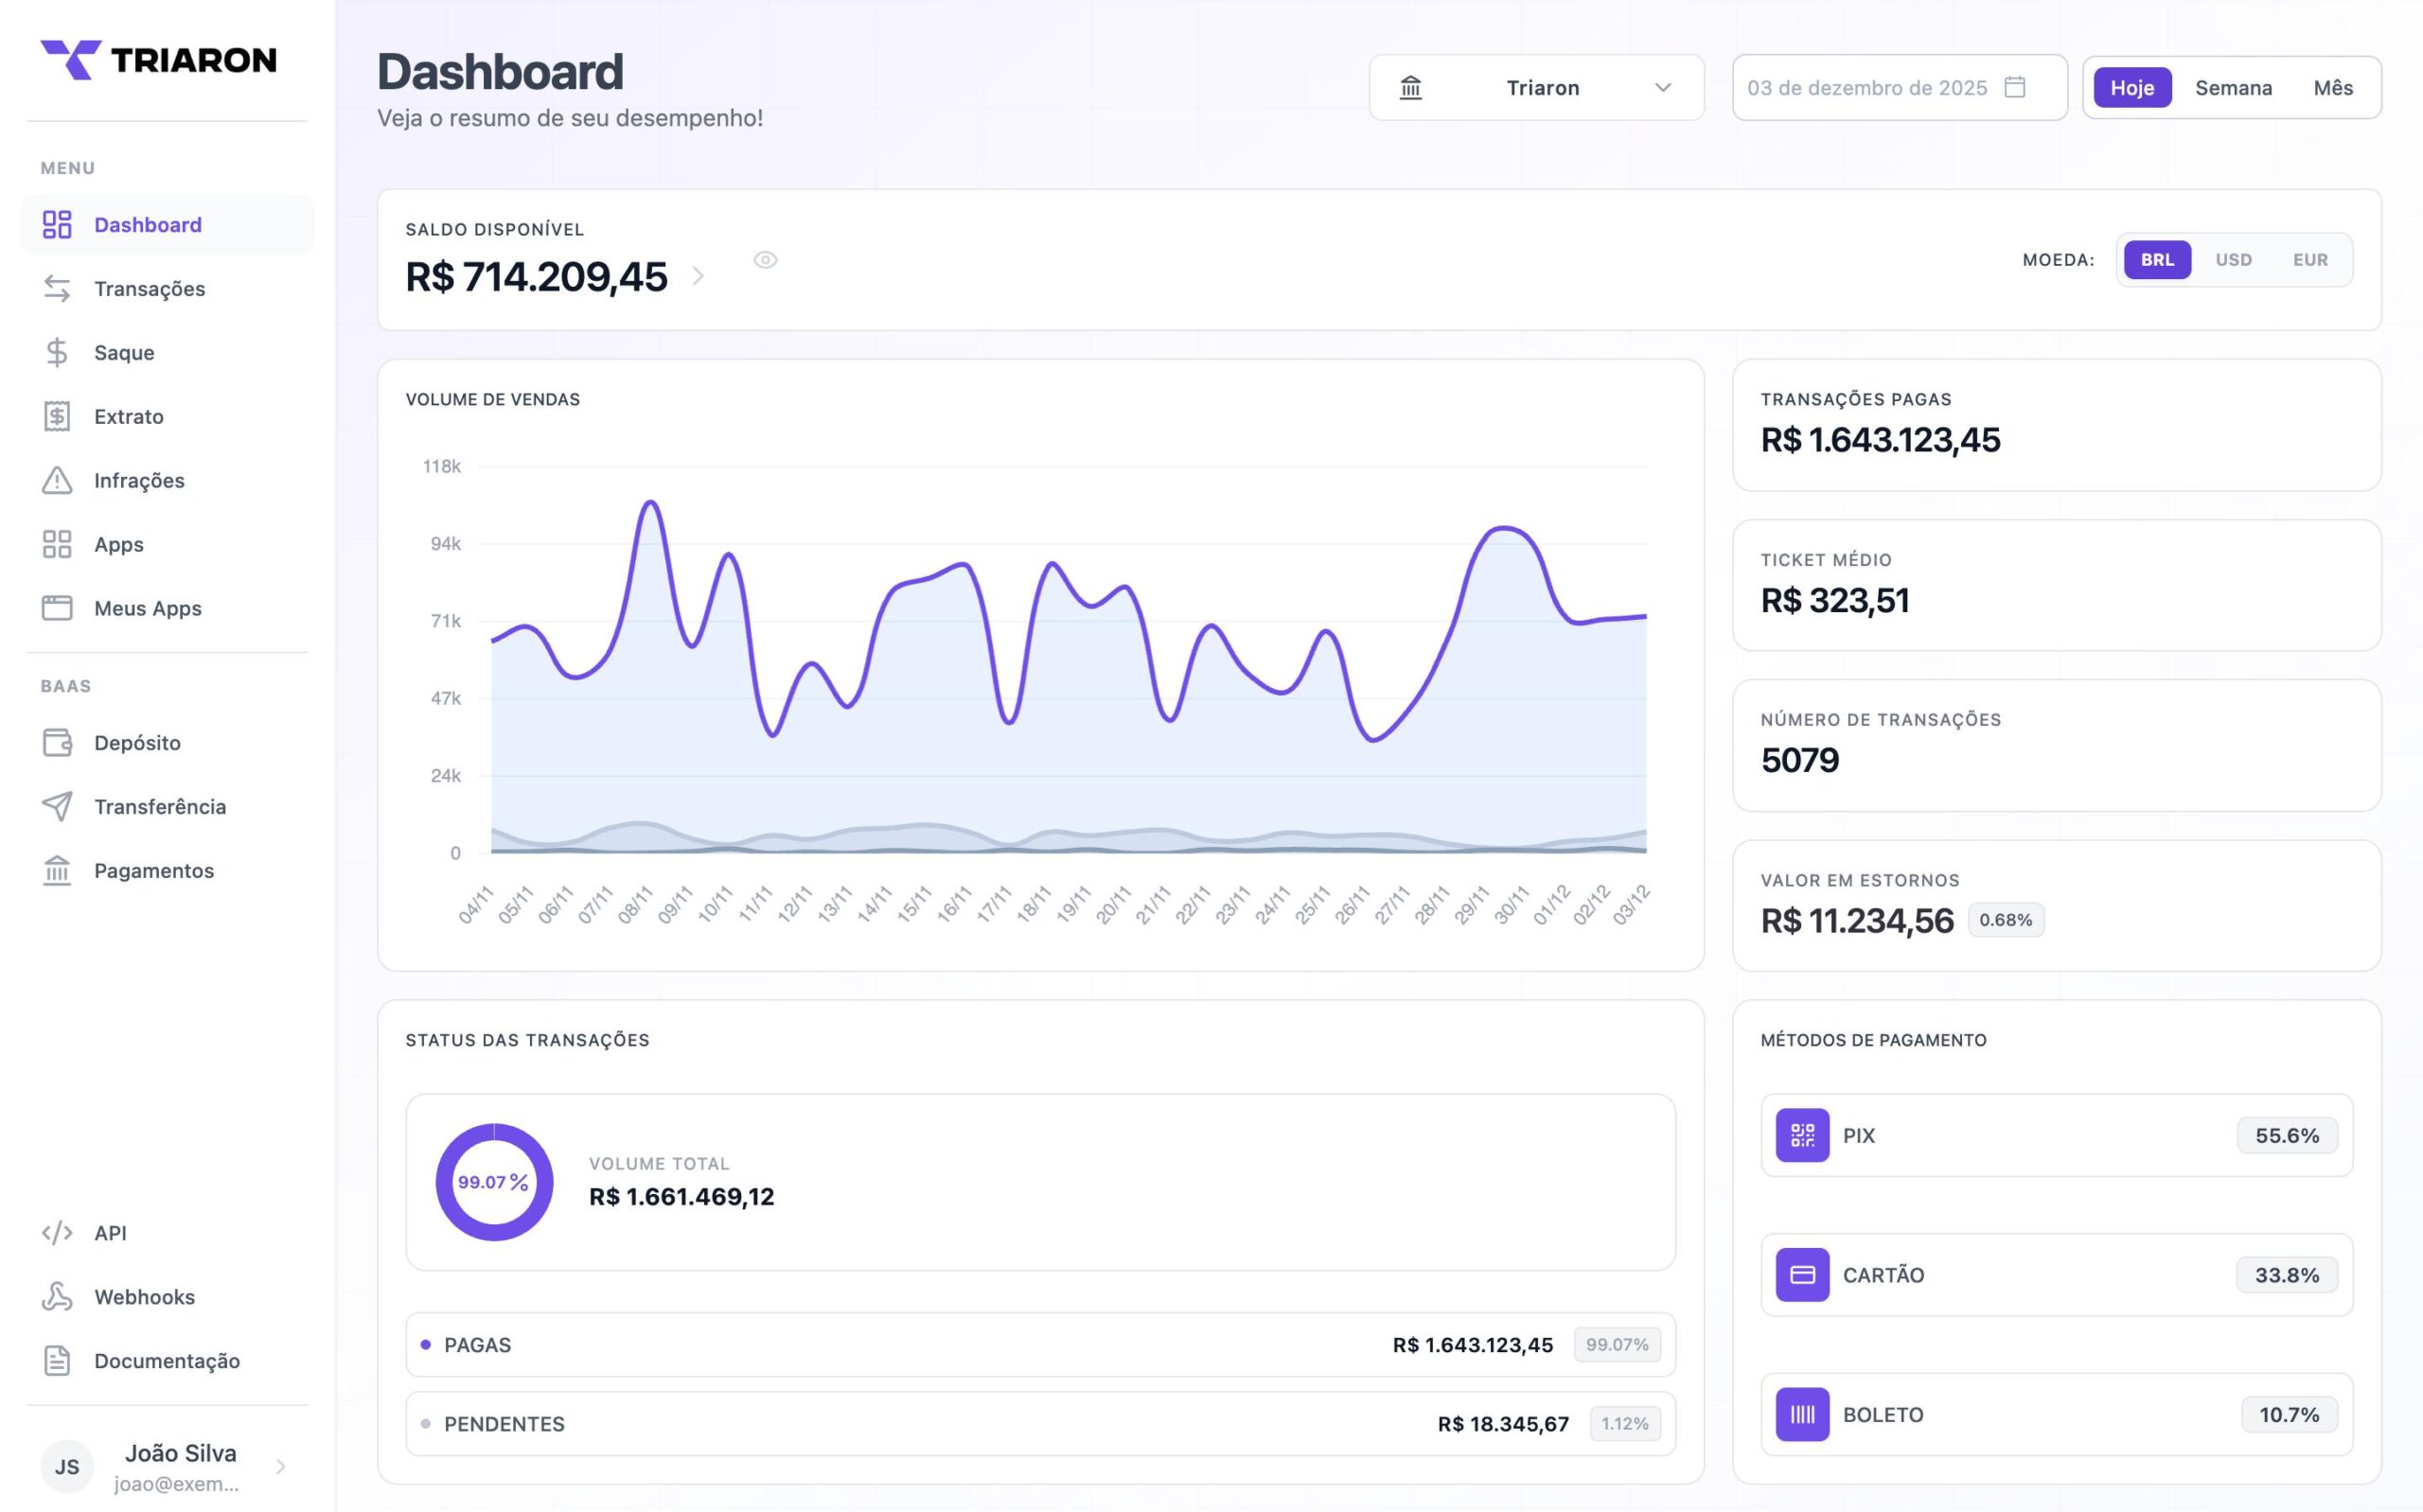Screen dimensions: 2423x1512
Task: Click the PIX QR code icon
Action: (x=1801, y=1135)
